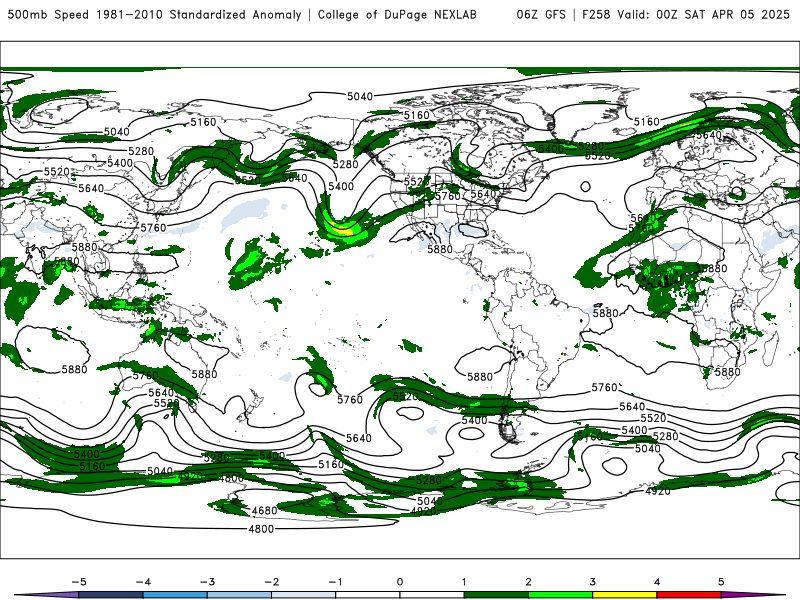This screenshot has height=600, width=800.
Task: Click the "College of DuPage NEXLAB" text
Action: tap(397, 14)
